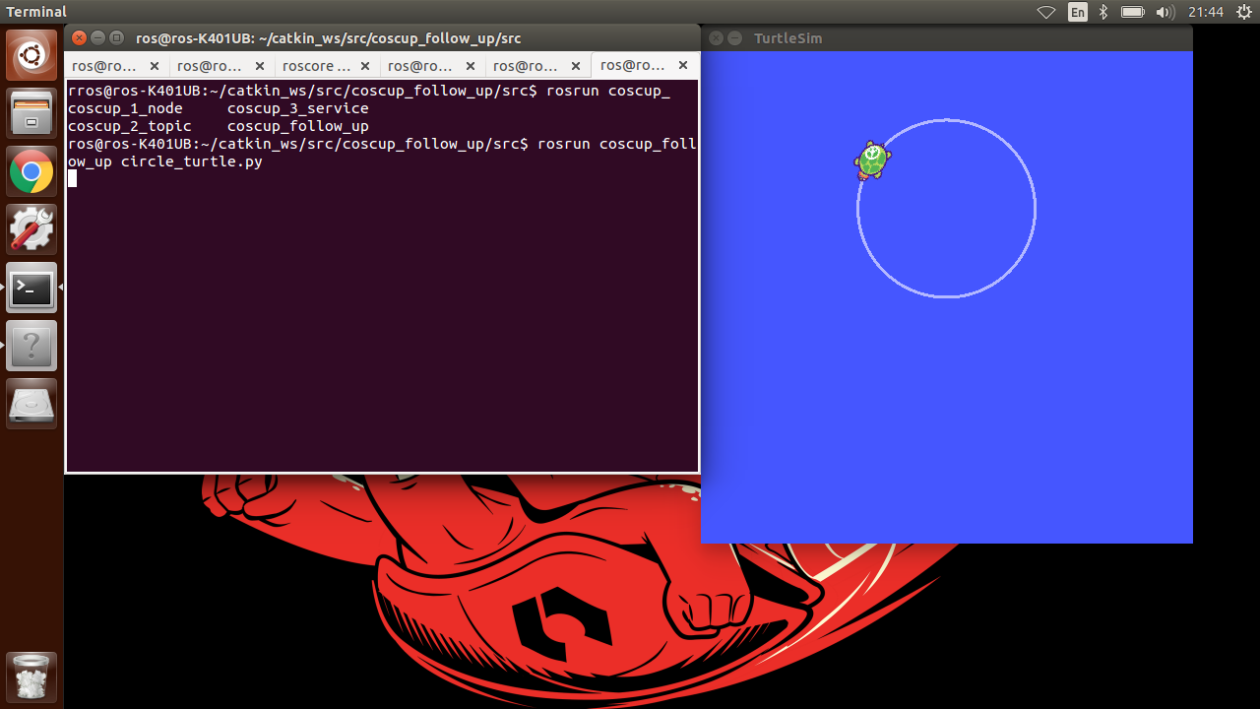Viewport: 1260px width, 709px height.
Task: Click the Terminal window title path text
Action: 329,38
